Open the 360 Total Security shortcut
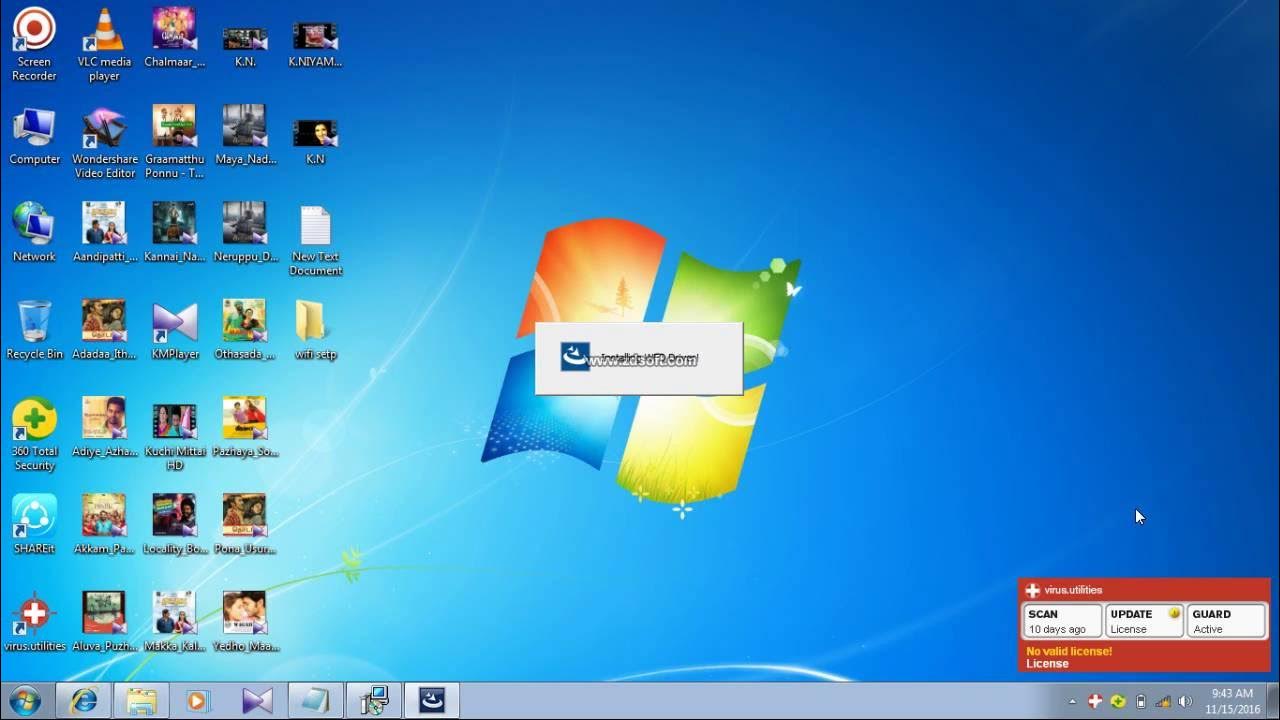Image resolution: width=1280 pixels, height=720 pixels. coord(34,435)
